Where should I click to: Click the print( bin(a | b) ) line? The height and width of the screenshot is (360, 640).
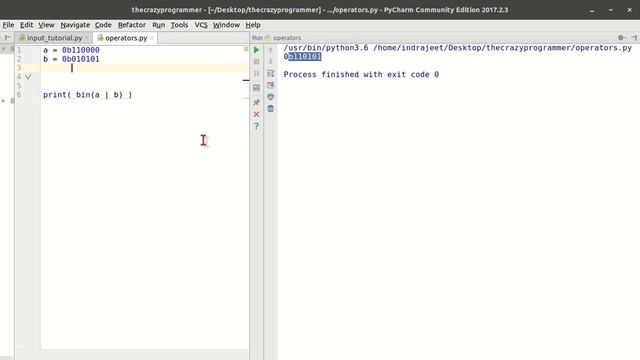point(88,95)
